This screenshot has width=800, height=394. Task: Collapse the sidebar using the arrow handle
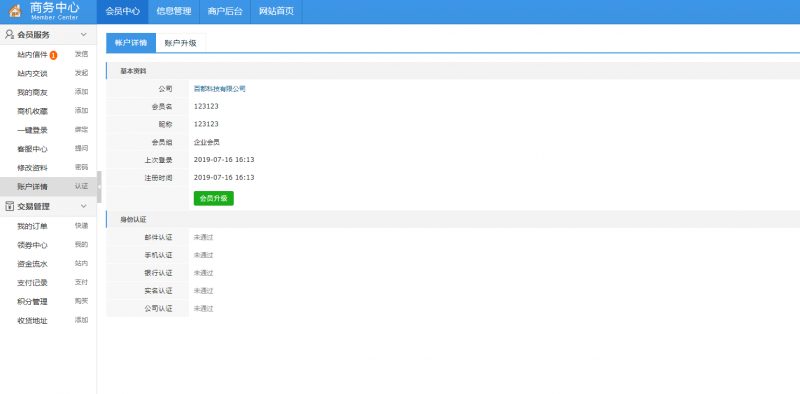[x=99, y=186]
